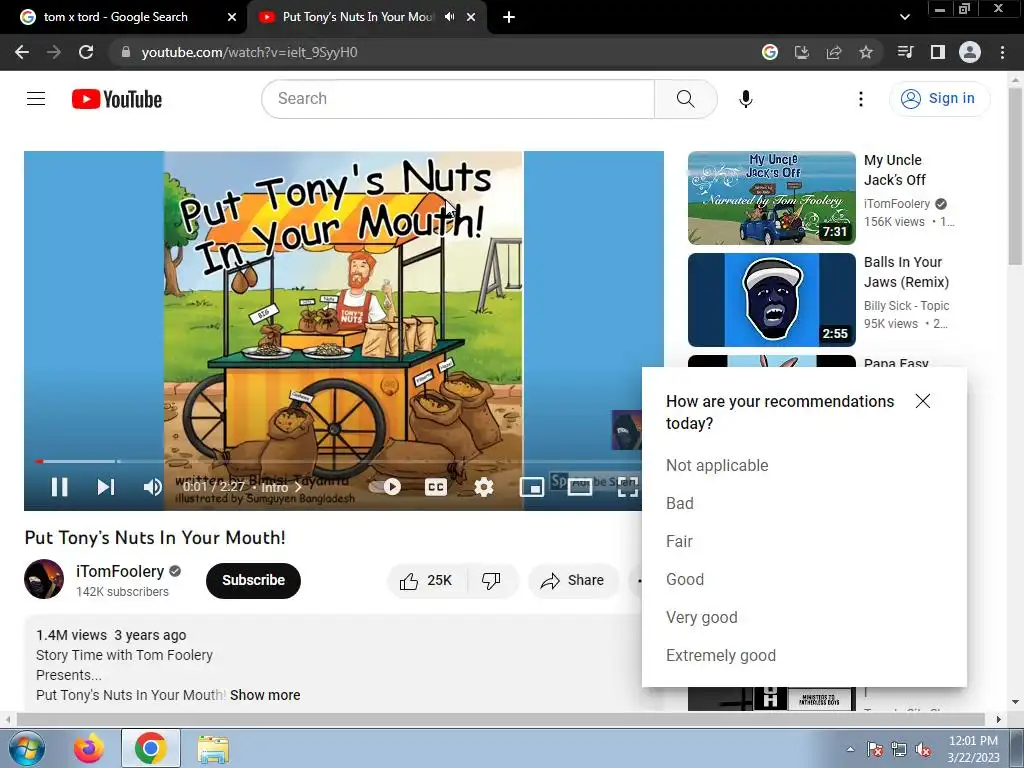Choose 'Good' in the survey
Image resolution: width=1024 pixels, height=768 pixels.
[685, 579]
